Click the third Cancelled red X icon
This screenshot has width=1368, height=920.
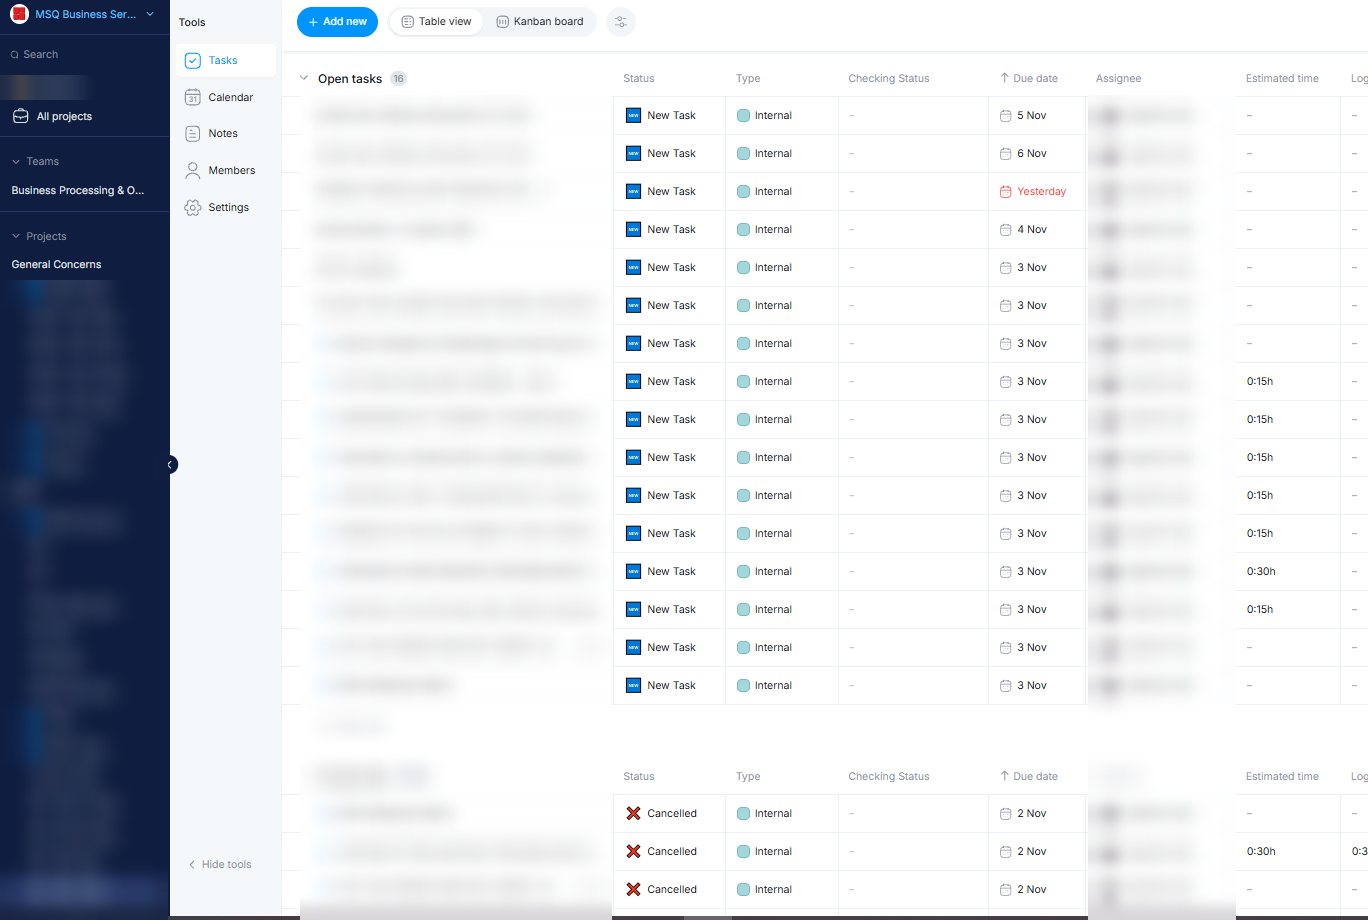coord(633,889)
